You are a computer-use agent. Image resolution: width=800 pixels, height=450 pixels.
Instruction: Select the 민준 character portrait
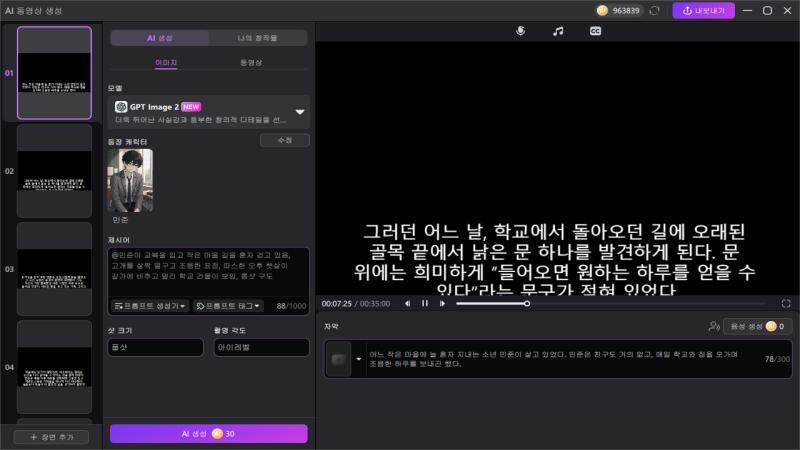click(130, 181)
